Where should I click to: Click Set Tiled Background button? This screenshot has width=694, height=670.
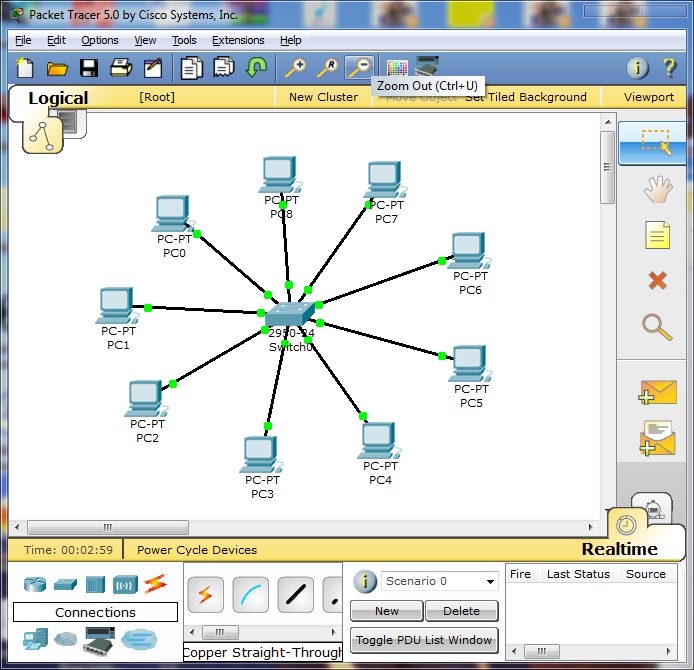pos(526,97)
